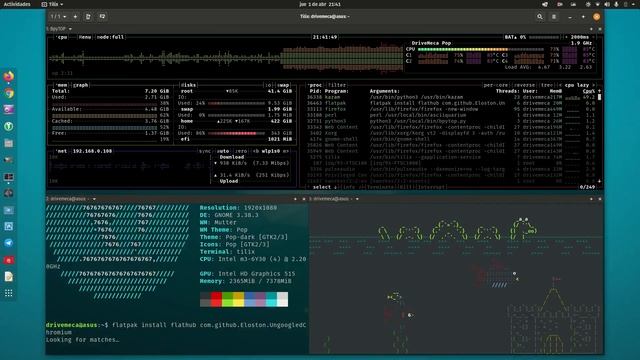640x360 pixels.
Task: Close terminal pane 2 with neofetch
Action: 303,199
